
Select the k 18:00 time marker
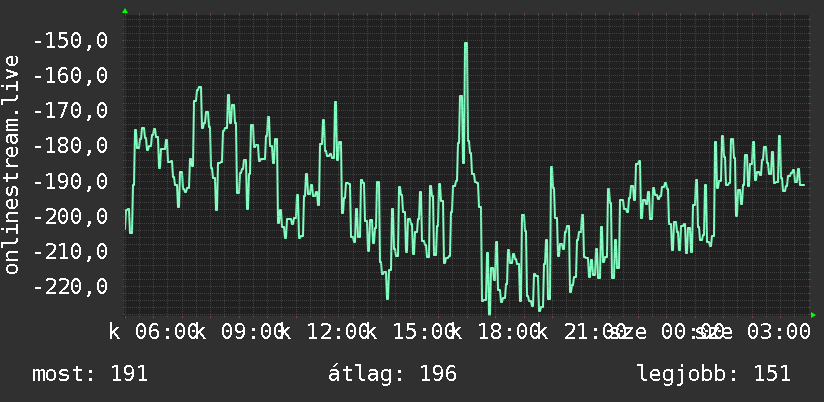pos(495,332)
